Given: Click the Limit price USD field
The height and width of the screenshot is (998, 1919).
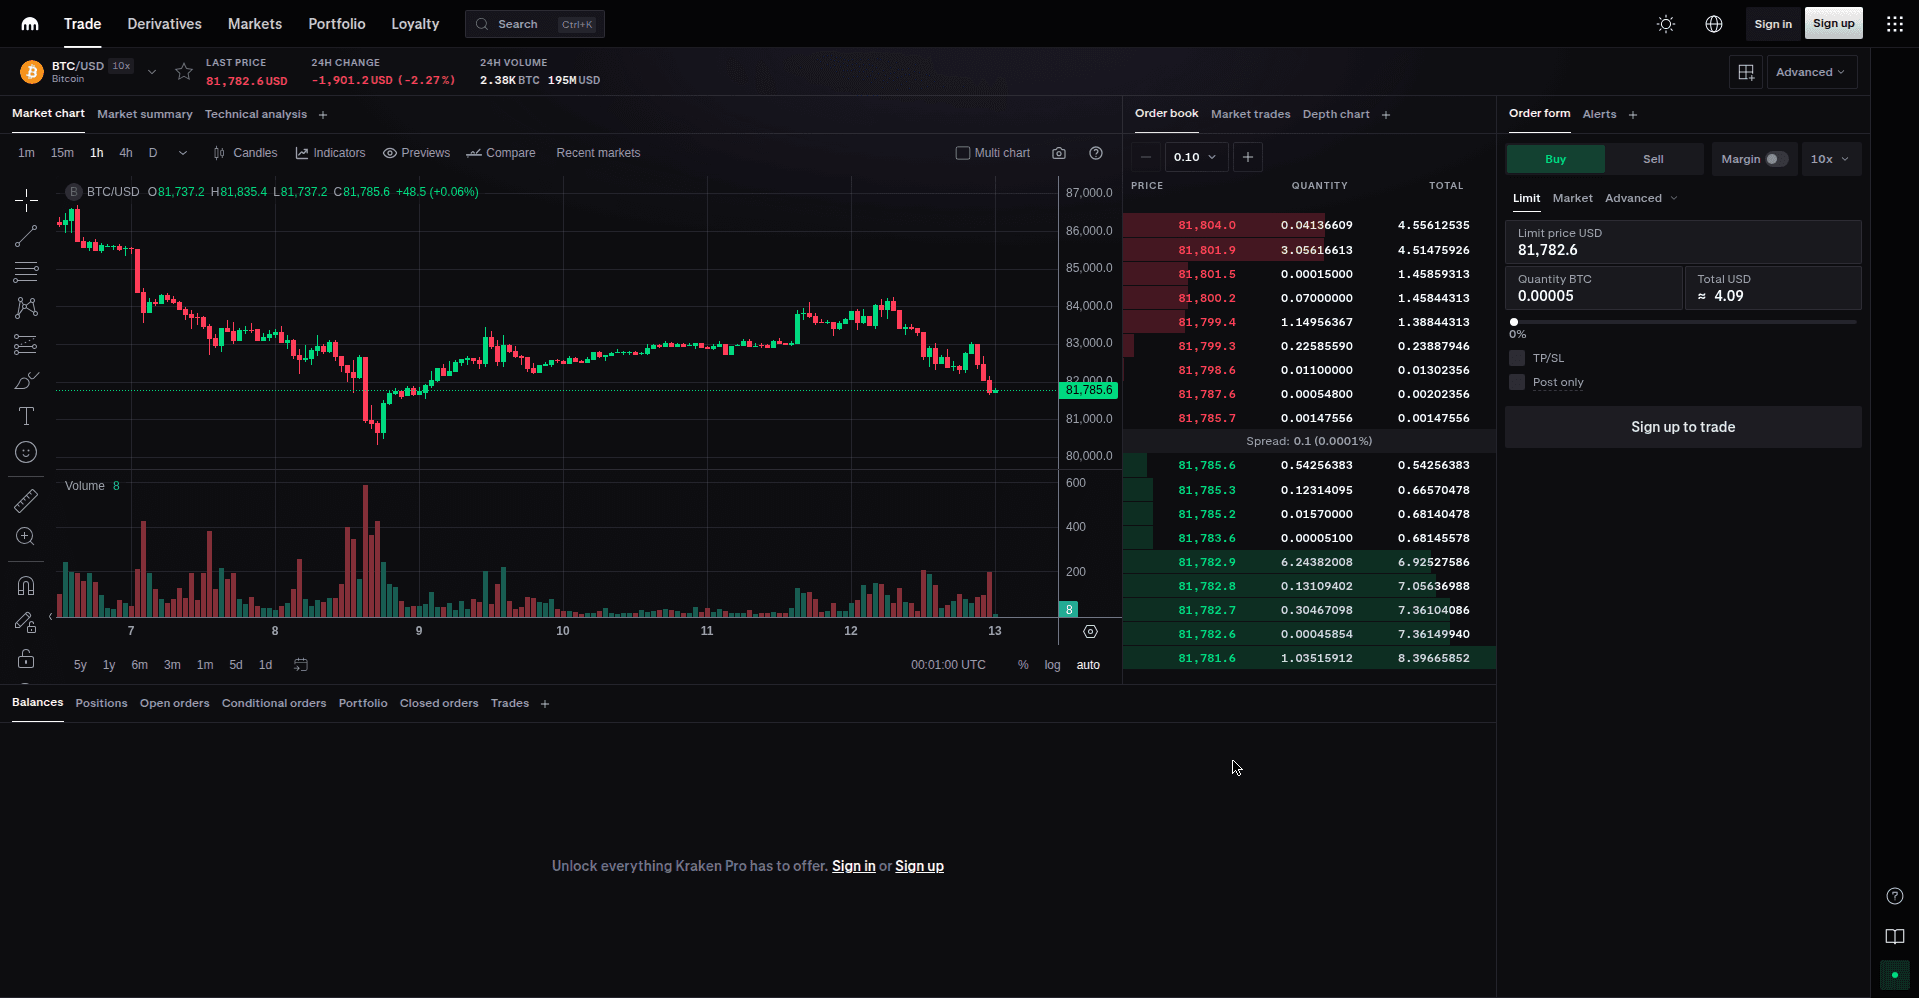Looking at the screenshot, I should point(1683,242).
